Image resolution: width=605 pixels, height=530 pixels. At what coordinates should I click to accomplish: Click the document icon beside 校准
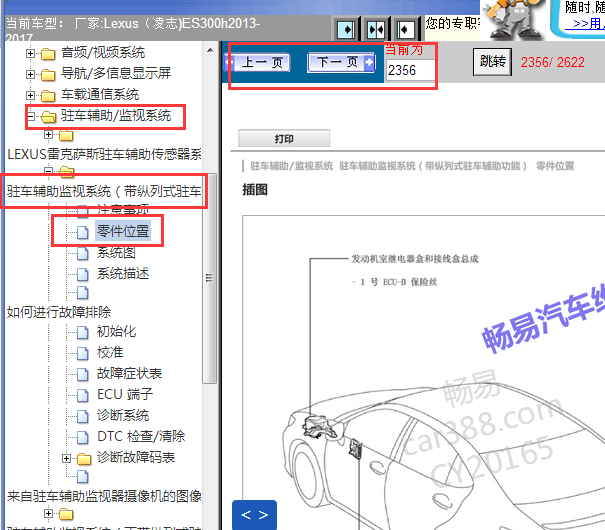pyautogui.click(x=82, y=353)
